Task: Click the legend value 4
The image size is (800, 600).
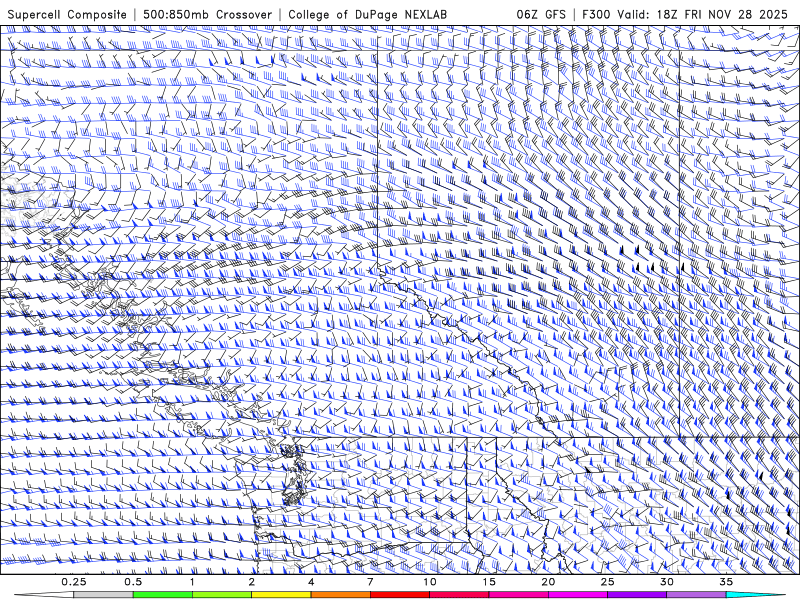Action: (x=311, y=582)
